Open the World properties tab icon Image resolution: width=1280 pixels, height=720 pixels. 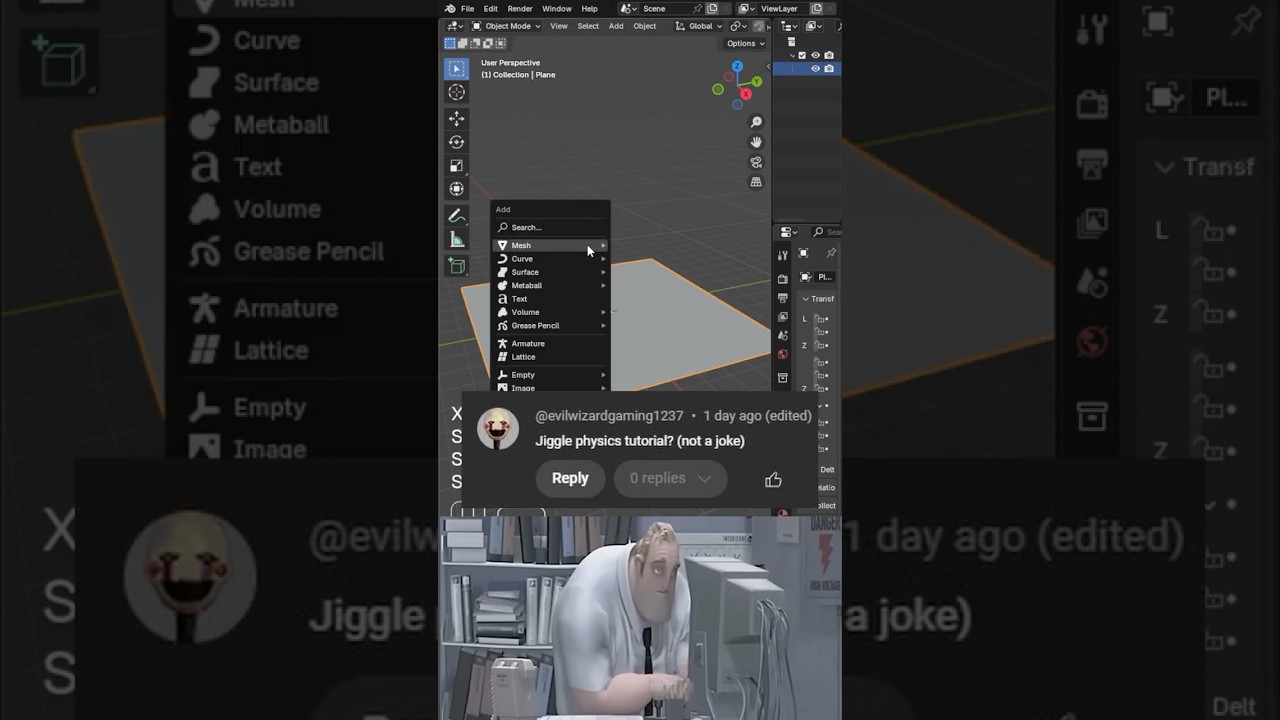pyautogui.click(x=782, y=354)
